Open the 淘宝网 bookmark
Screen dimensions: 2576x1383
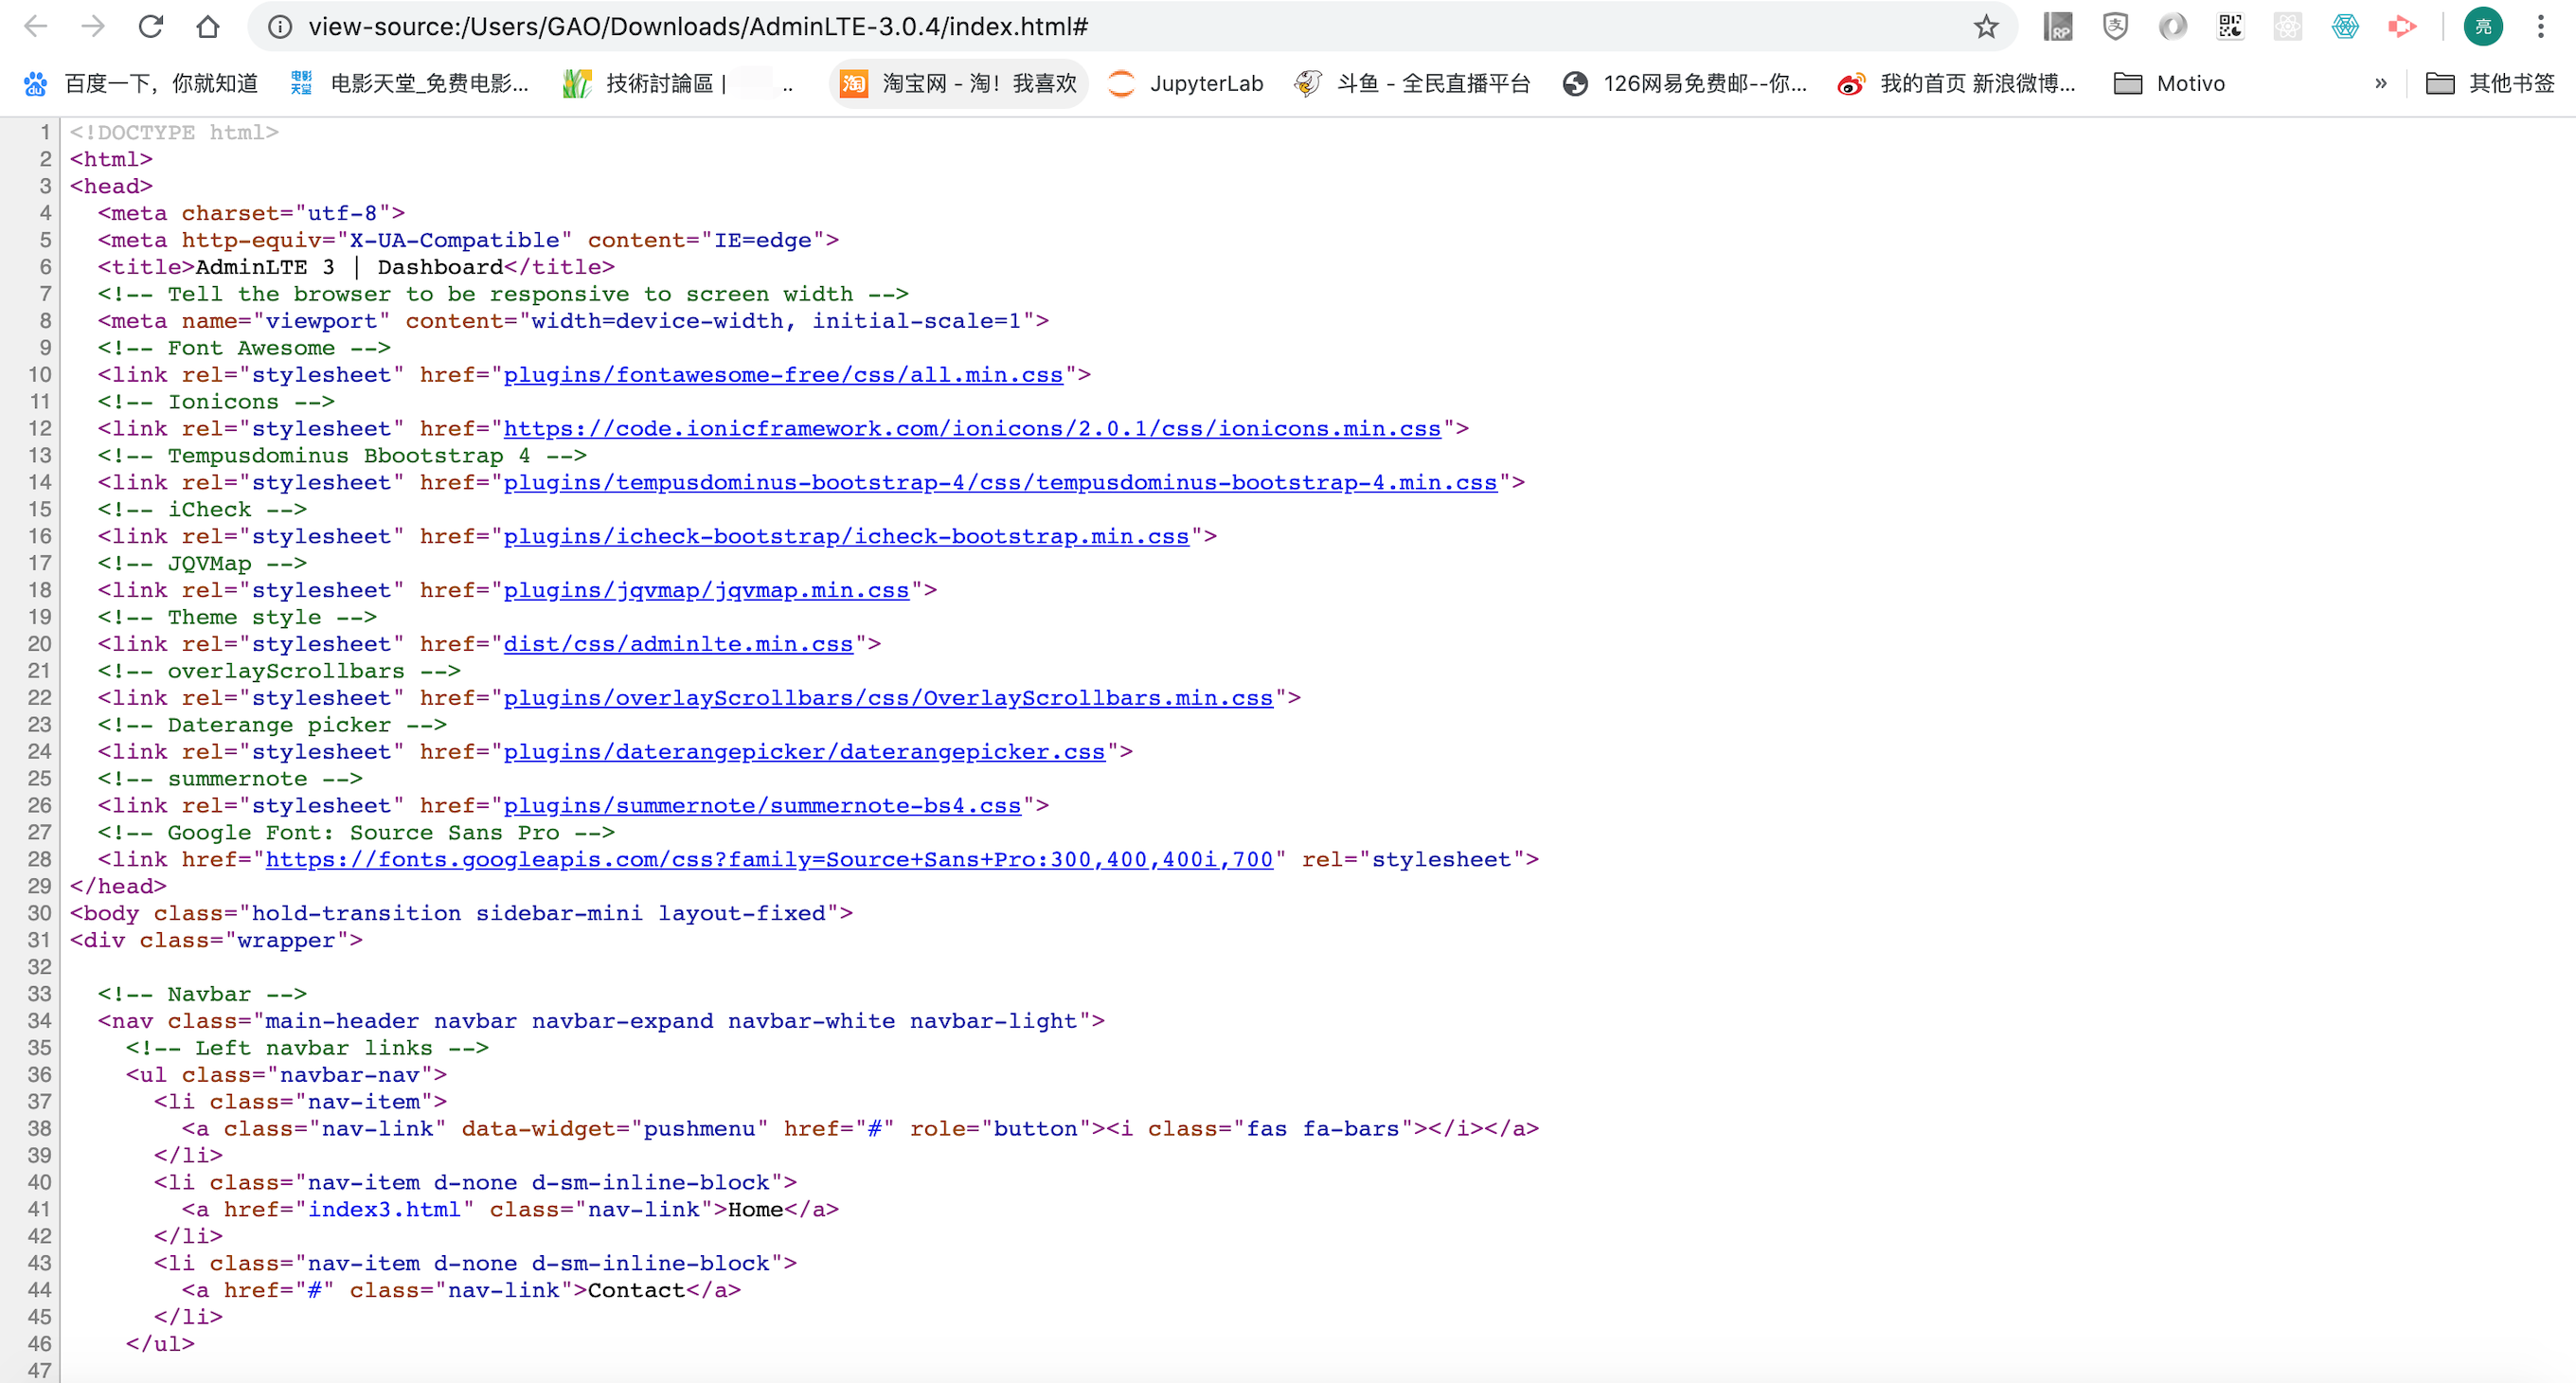tap(958, 84)
